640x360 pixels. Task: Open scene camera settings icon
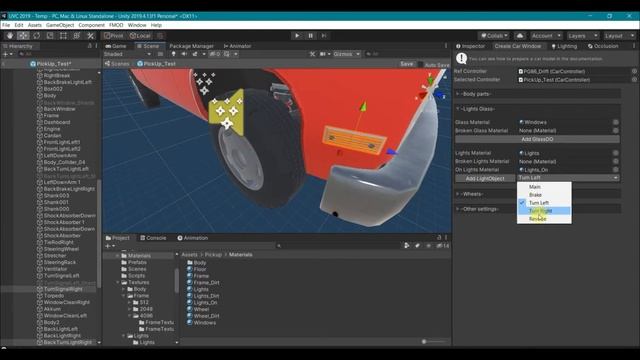click(324, 54)
